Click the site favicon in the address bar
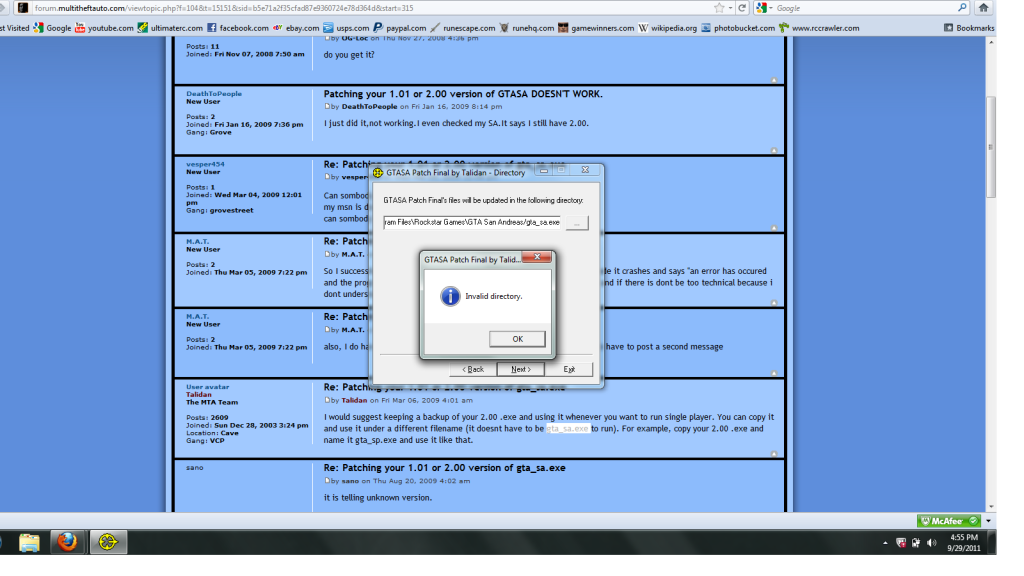The image size is (1024, 576). 23,8
